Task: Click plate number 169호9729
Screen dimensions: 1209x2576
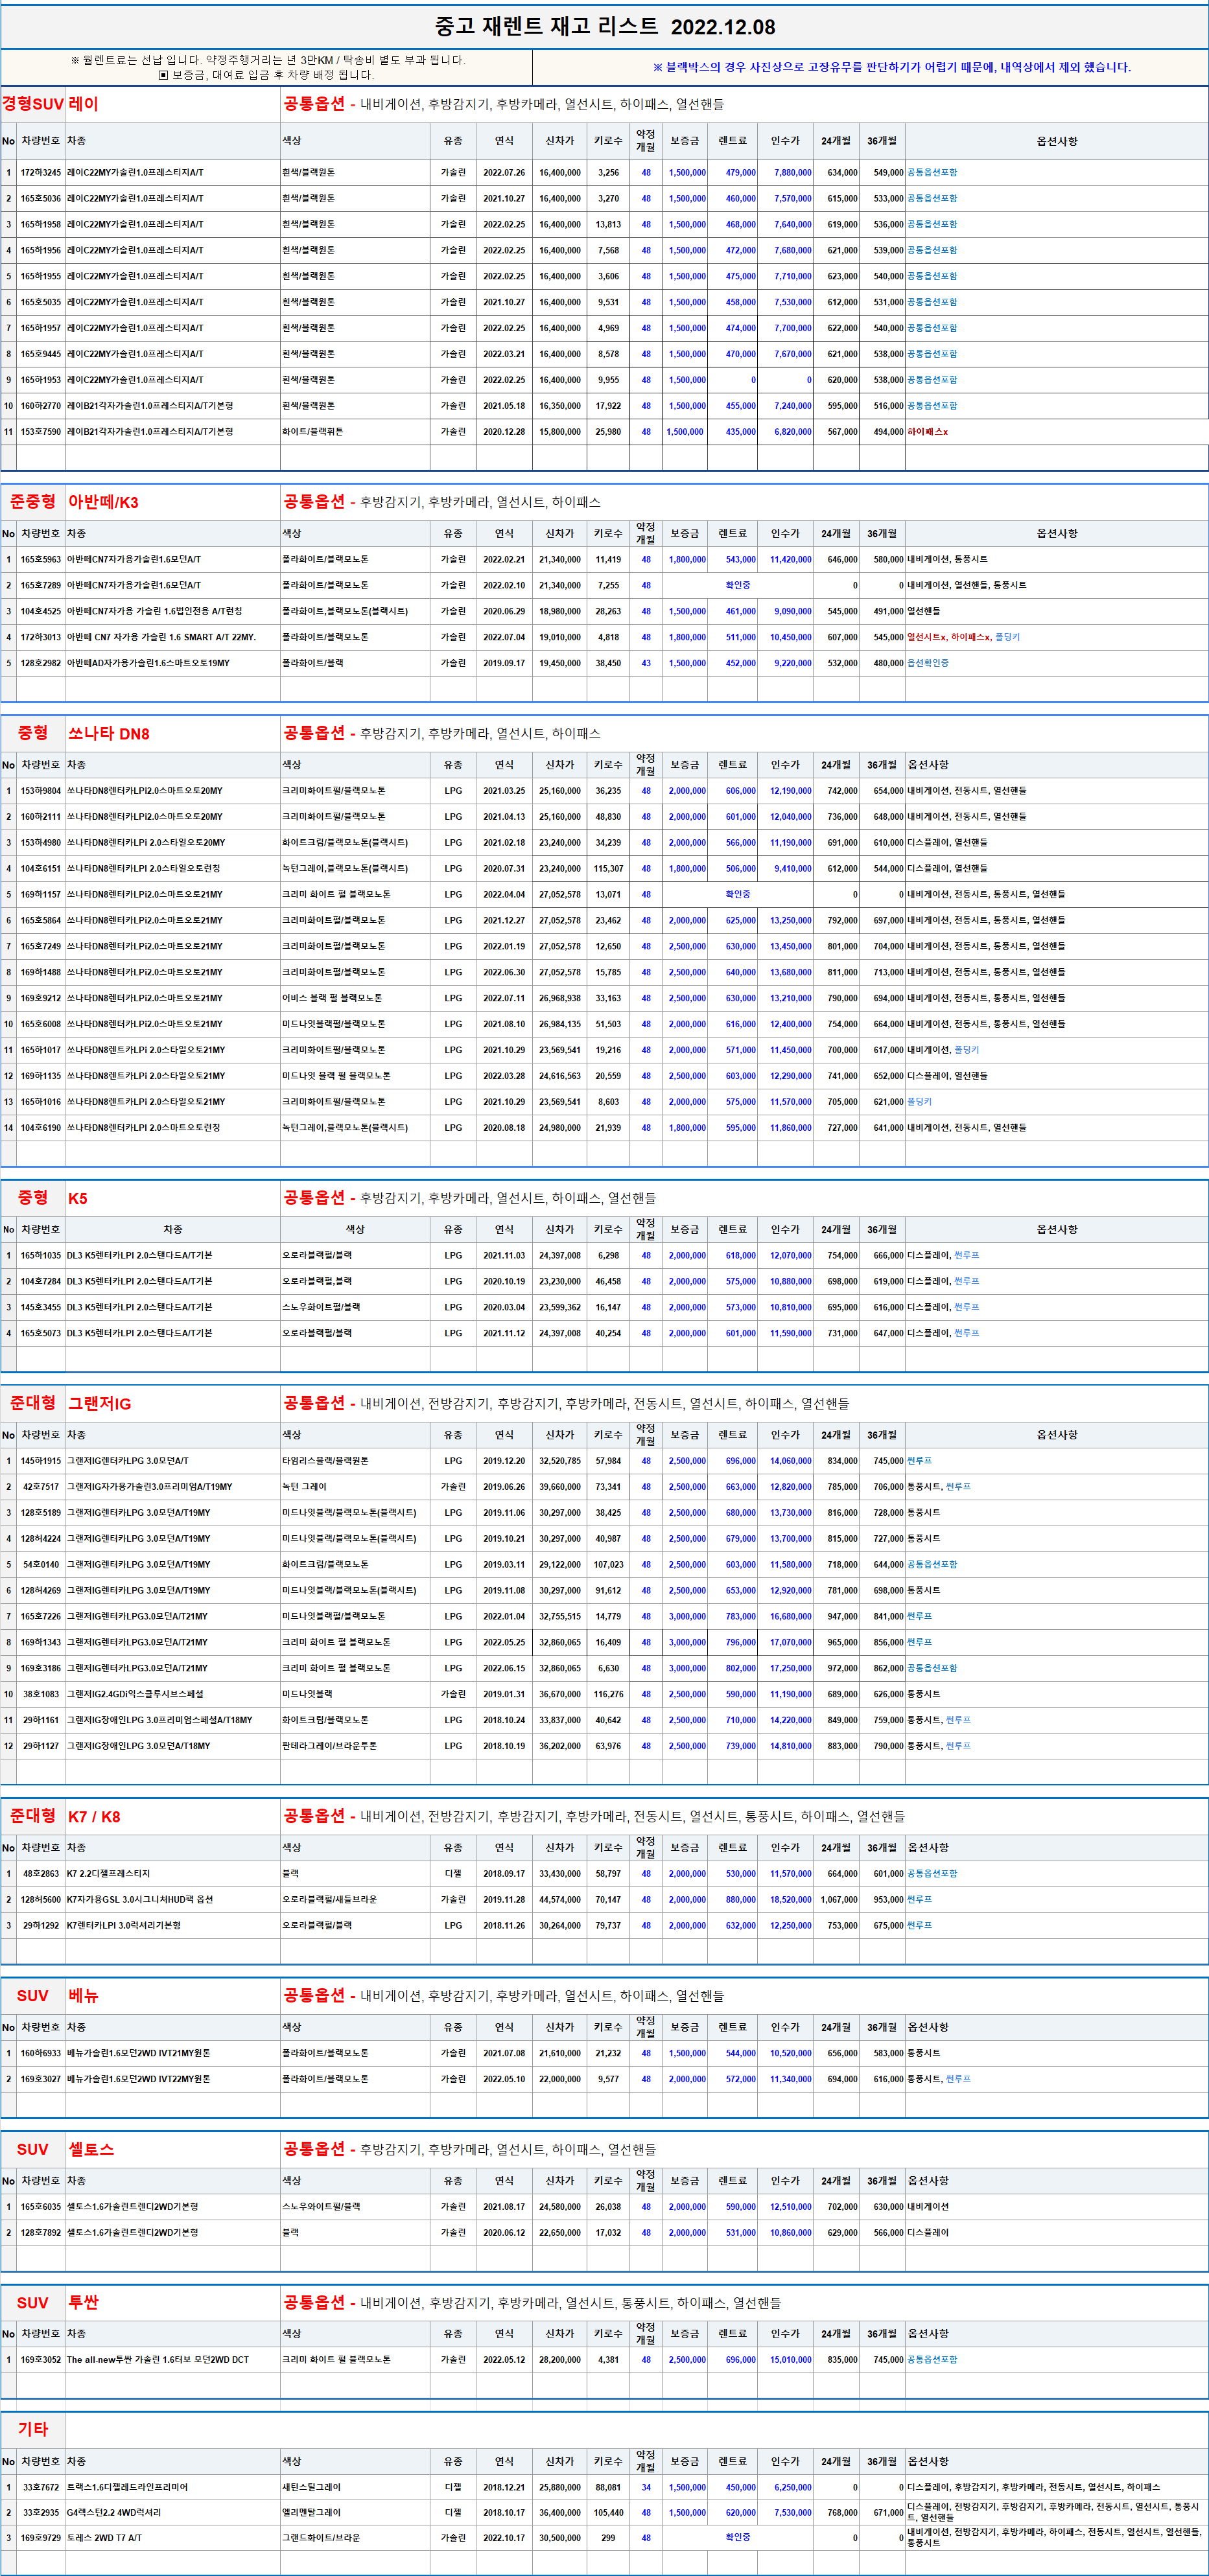Action: coord(41,2537)
